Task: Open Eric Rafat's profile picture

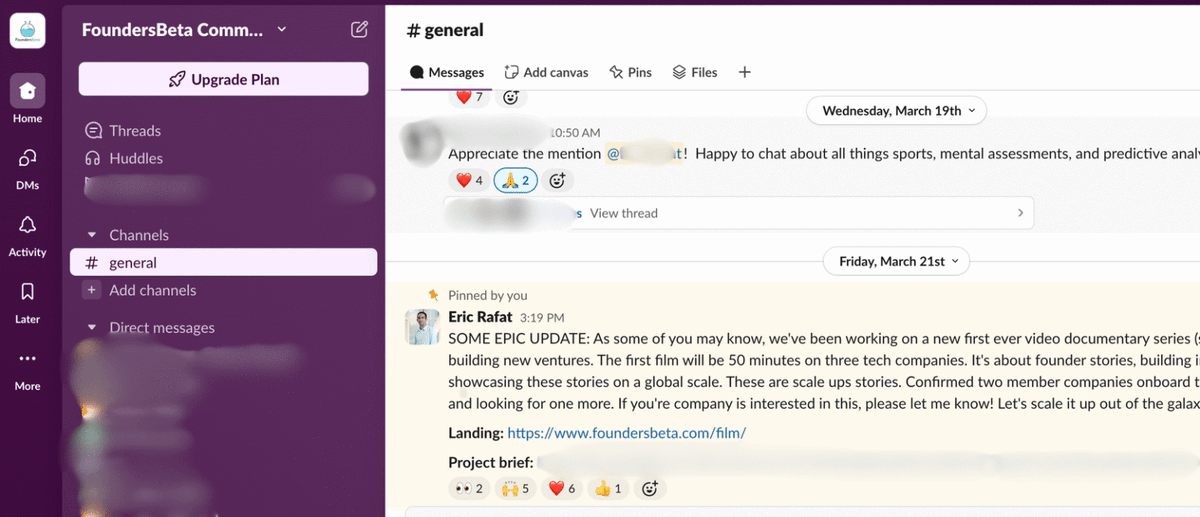Action: pyautogui.click(x=422, y=327)
